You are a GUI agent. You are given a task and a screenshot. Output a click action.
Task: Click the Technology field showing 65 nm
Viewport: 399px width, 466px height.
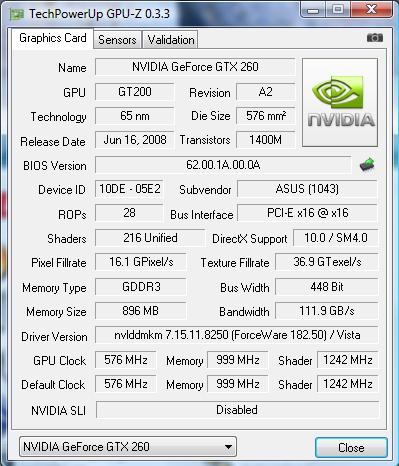pyautogui.click(x=135, y=116)
